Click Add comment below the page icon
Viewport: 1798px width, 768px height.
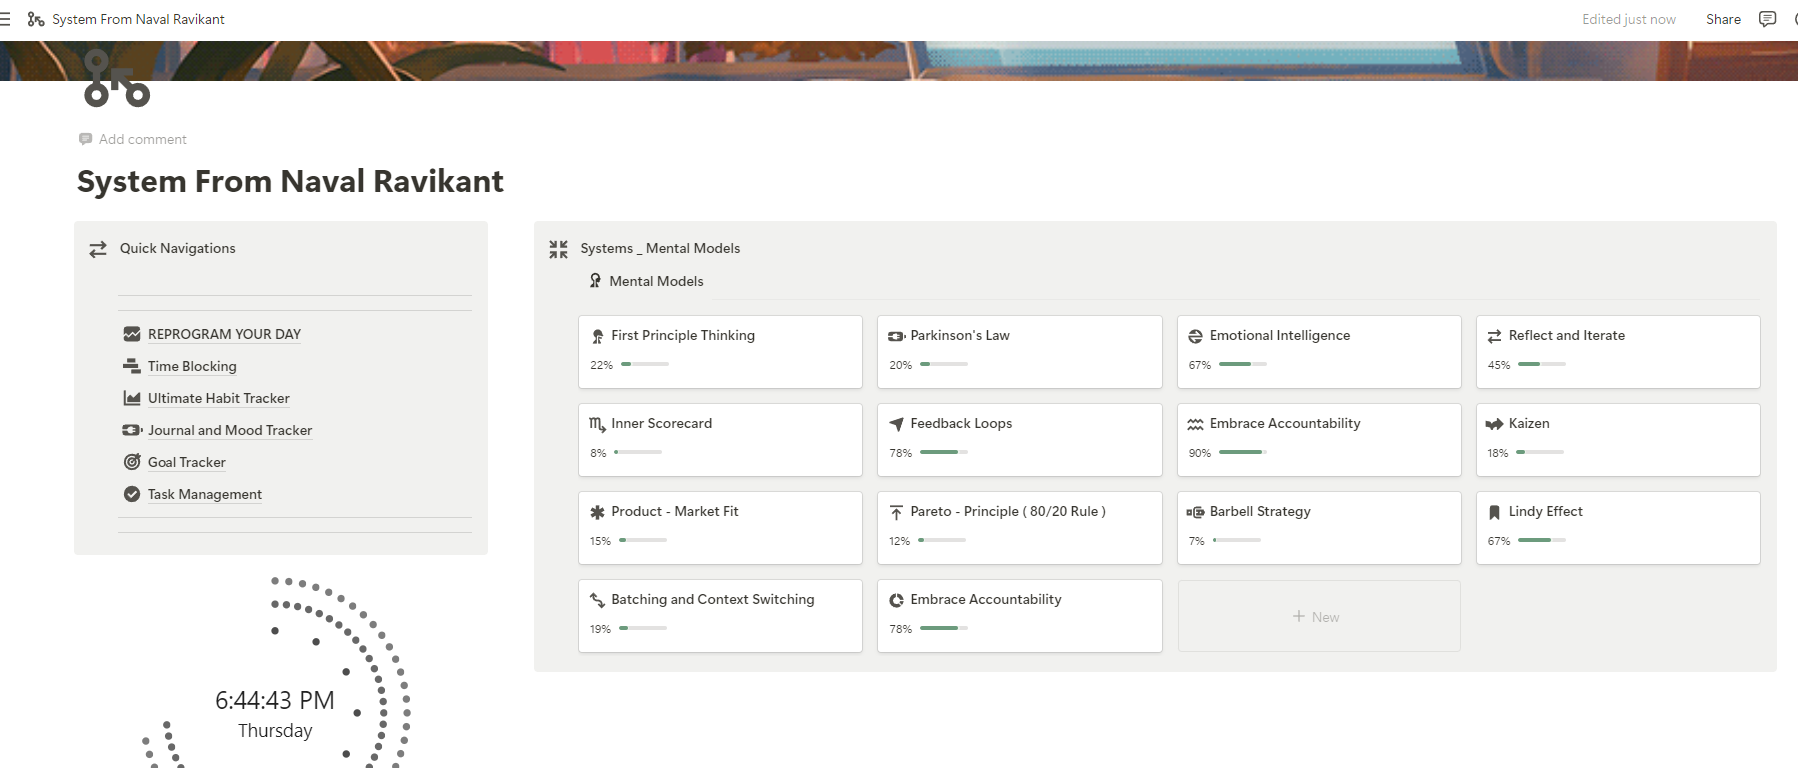pos(142,139)
